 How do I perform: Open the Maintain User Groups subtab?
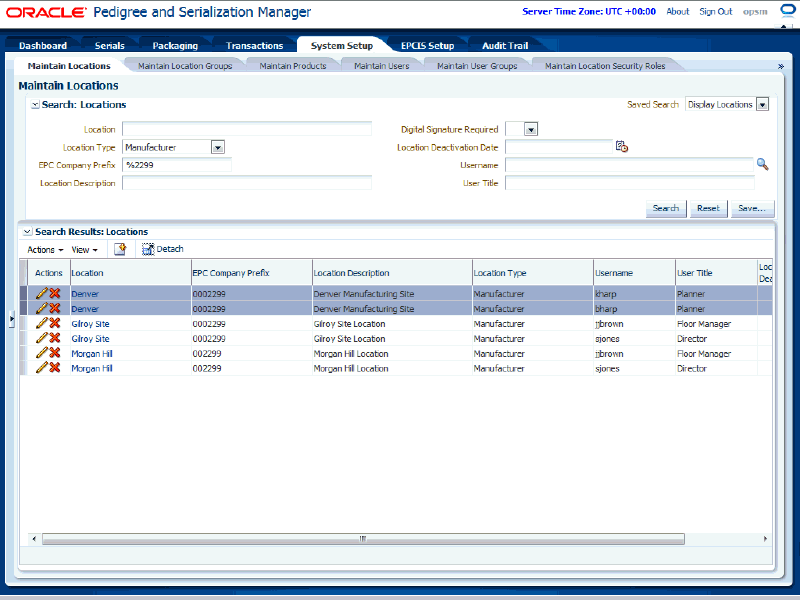point(477,66)
